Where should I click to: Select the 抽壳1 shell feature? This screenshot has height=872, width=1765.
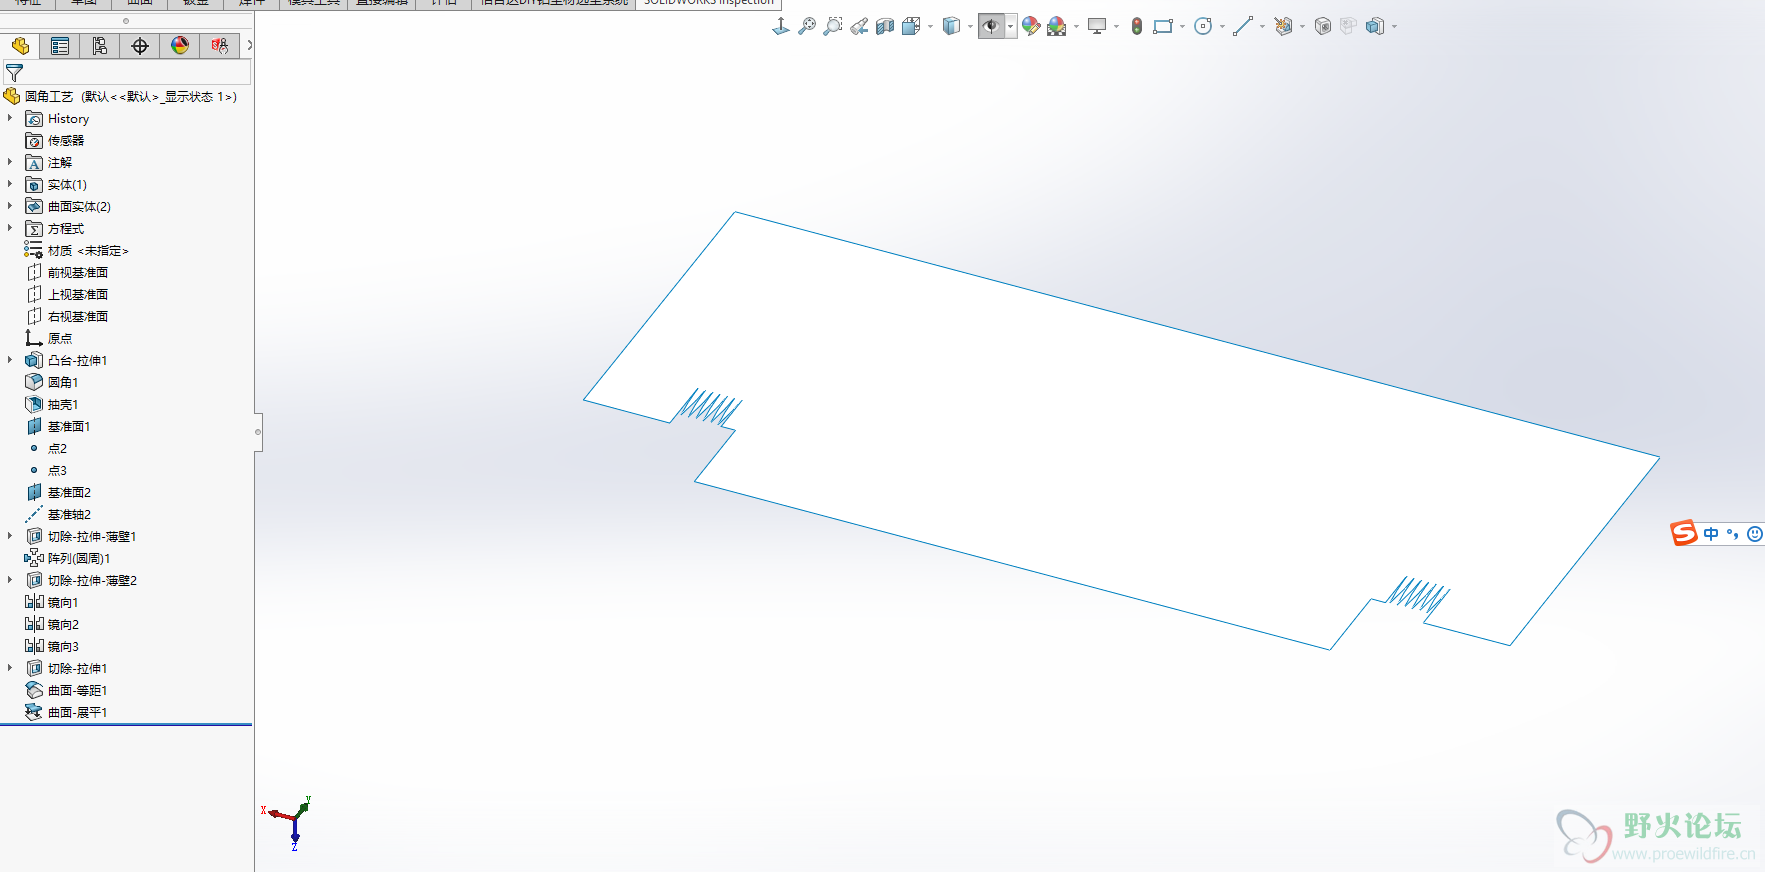(51, 404)
